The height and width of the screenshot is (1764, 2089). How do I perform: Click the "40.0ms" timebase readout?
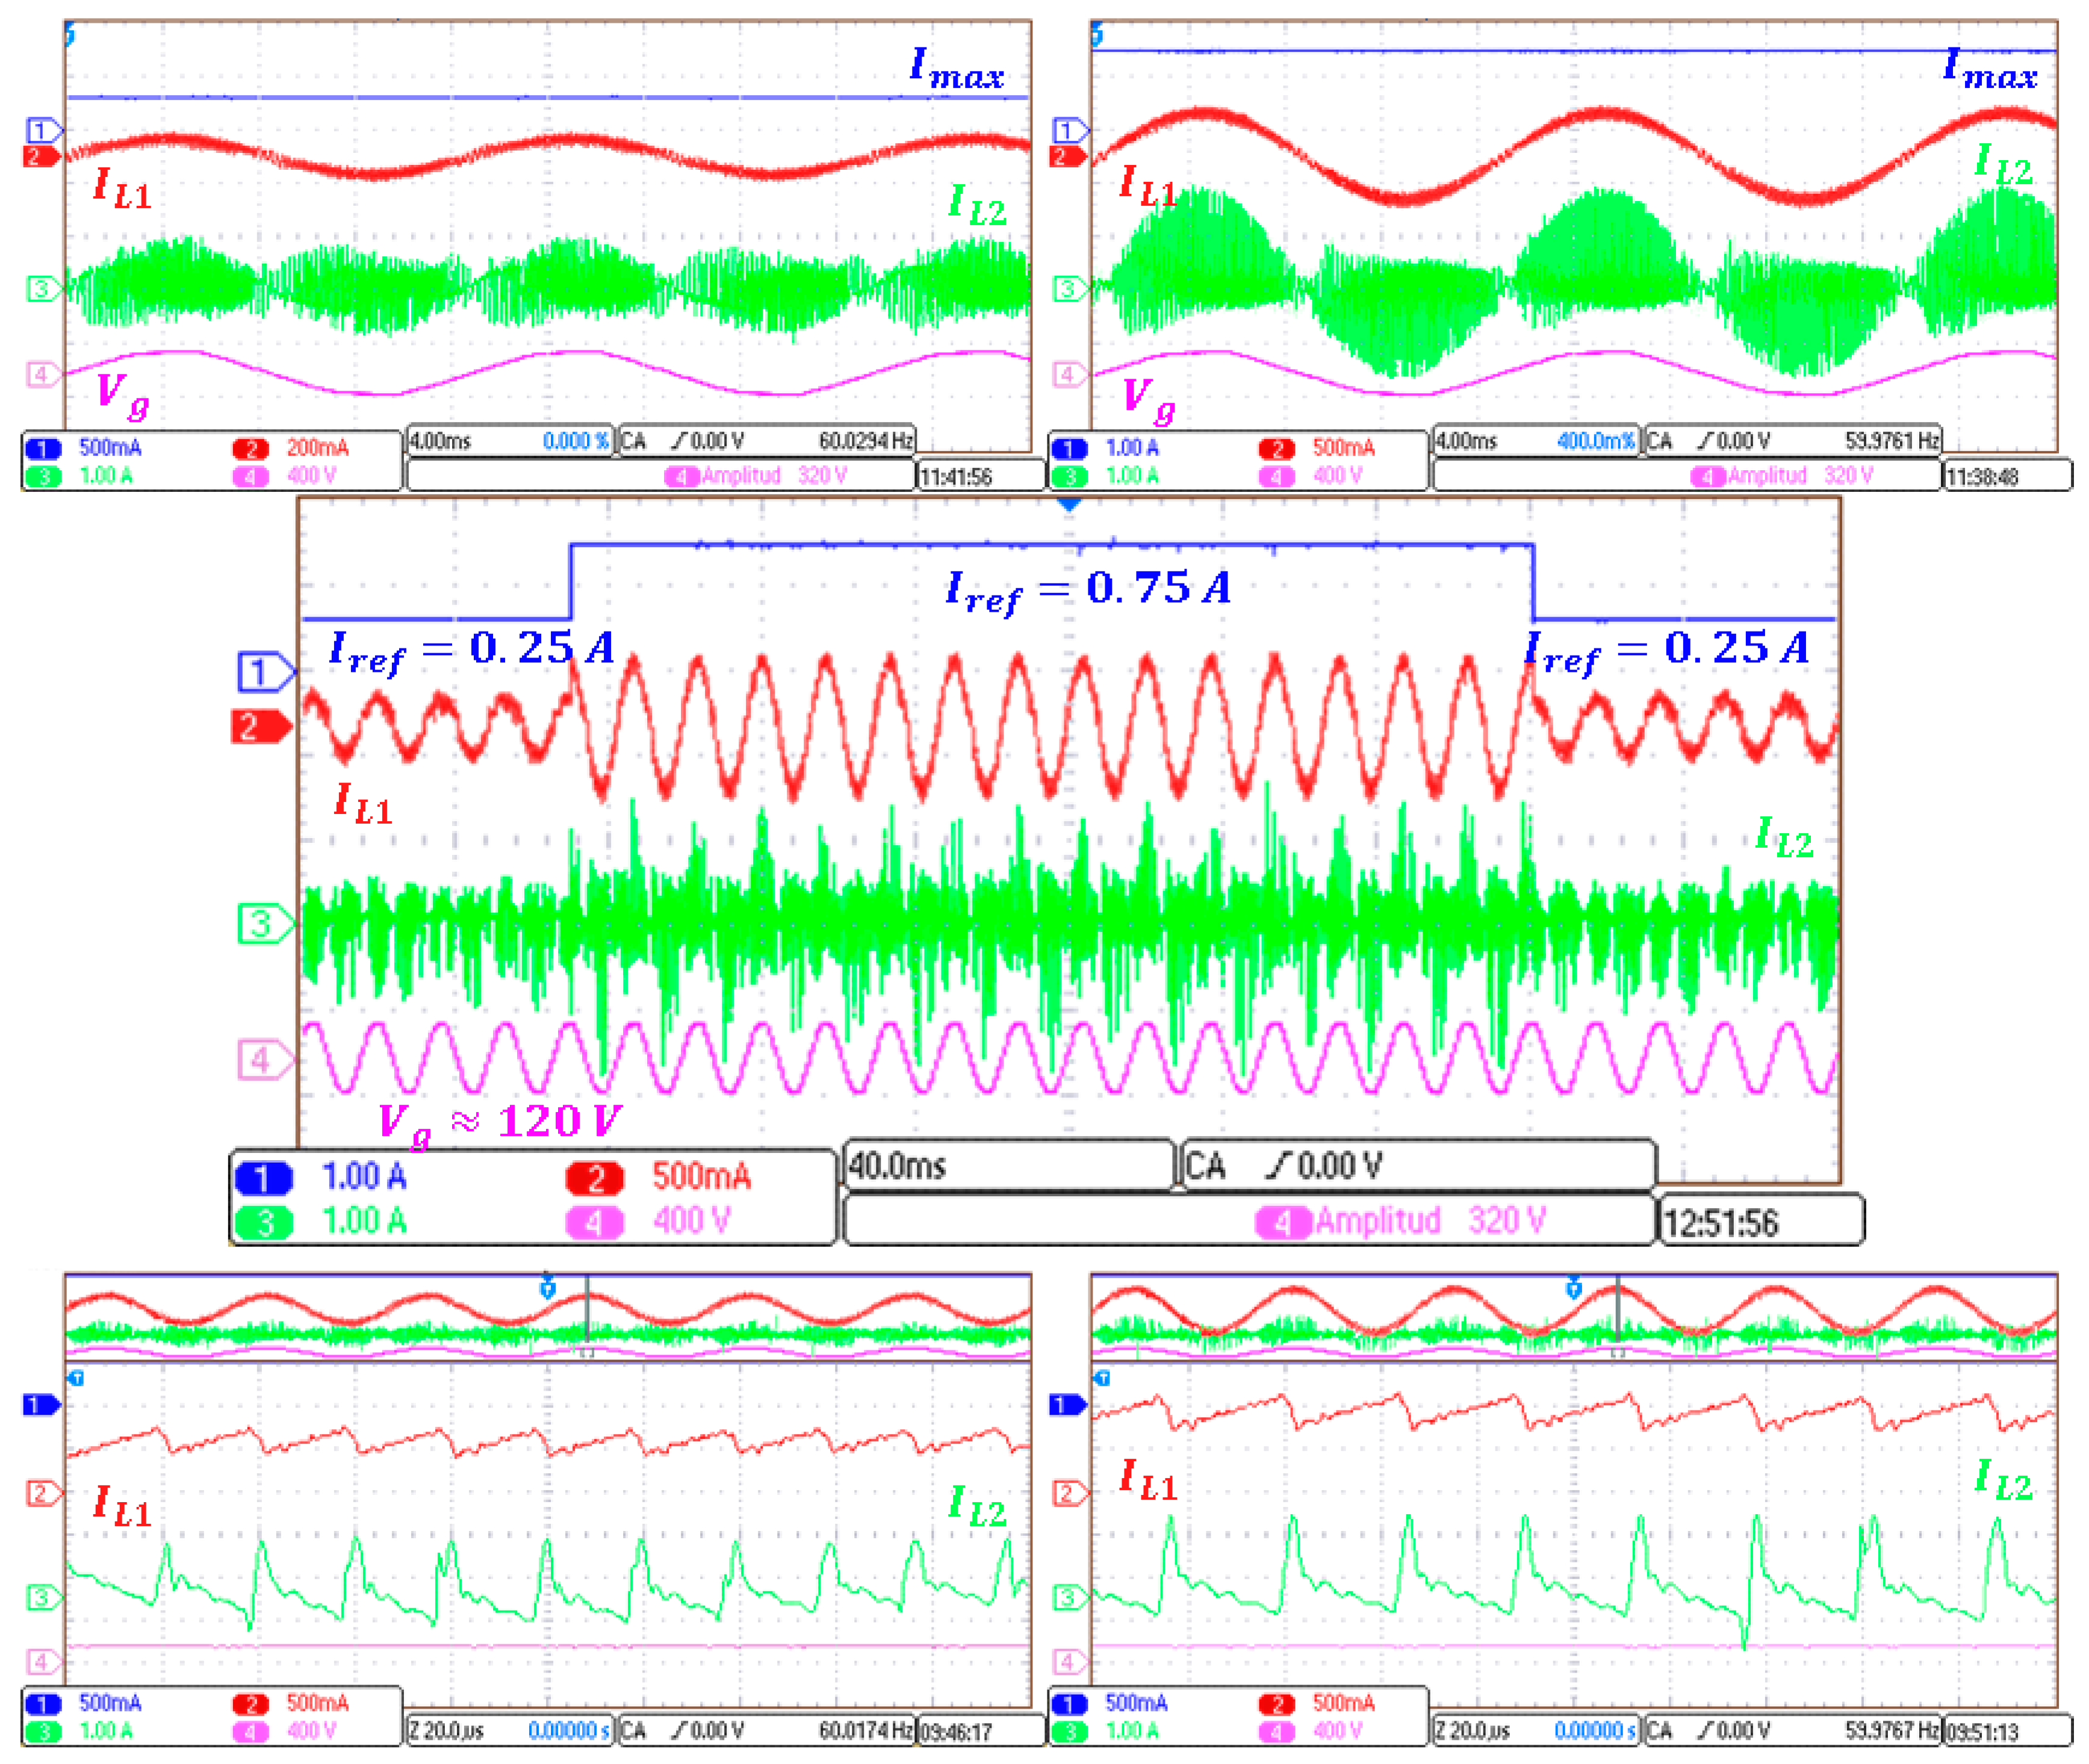[x=897, y=1166]
